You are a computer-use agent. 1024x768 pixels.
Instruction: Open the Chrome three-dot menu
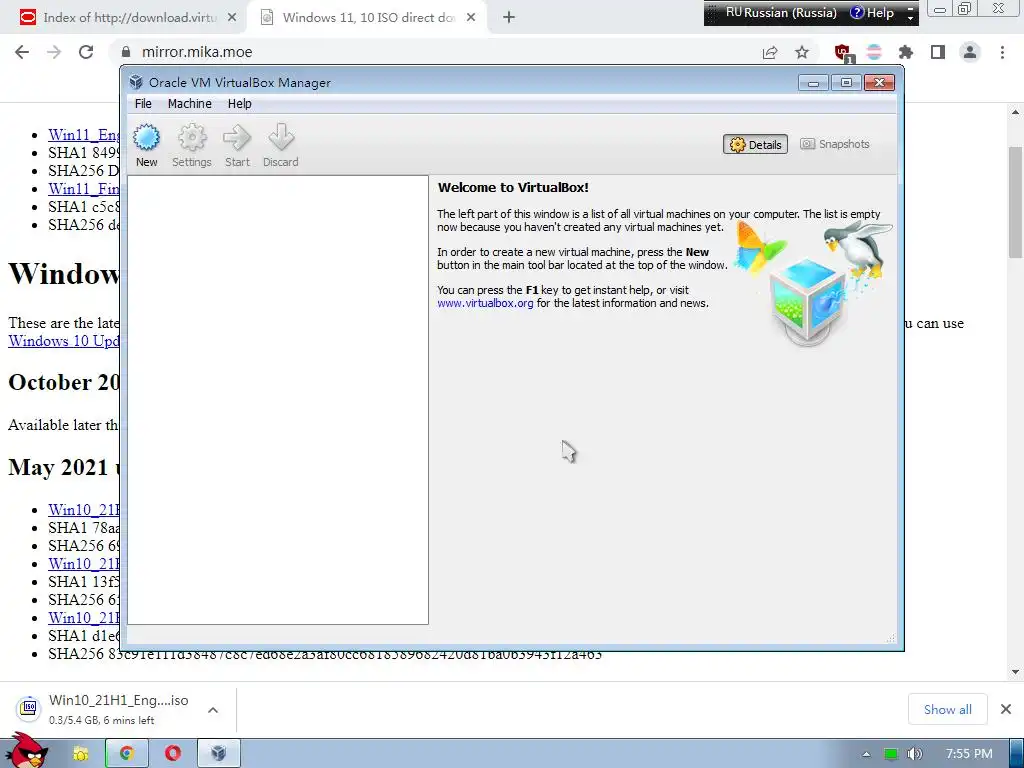click(1002, 52)
